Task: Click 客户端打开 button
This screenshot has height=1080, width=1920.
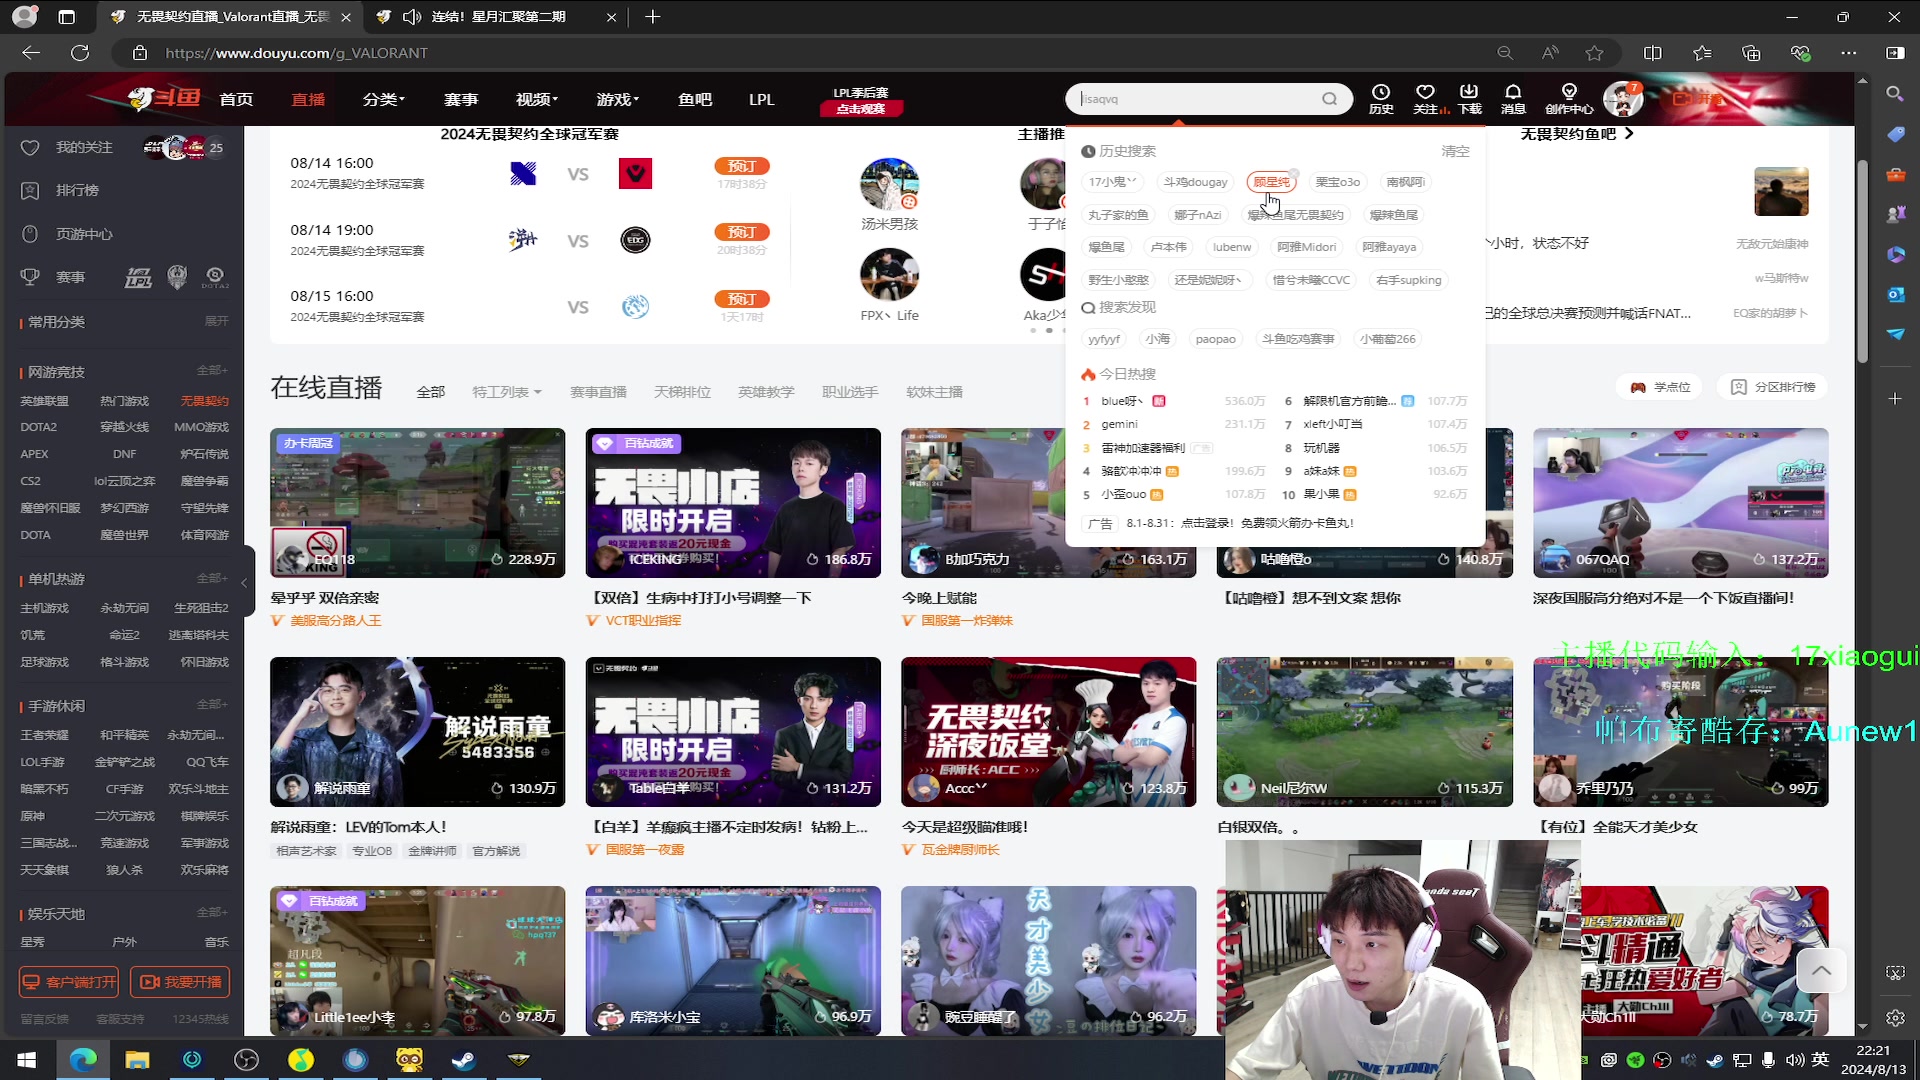Action: [69, 982]
